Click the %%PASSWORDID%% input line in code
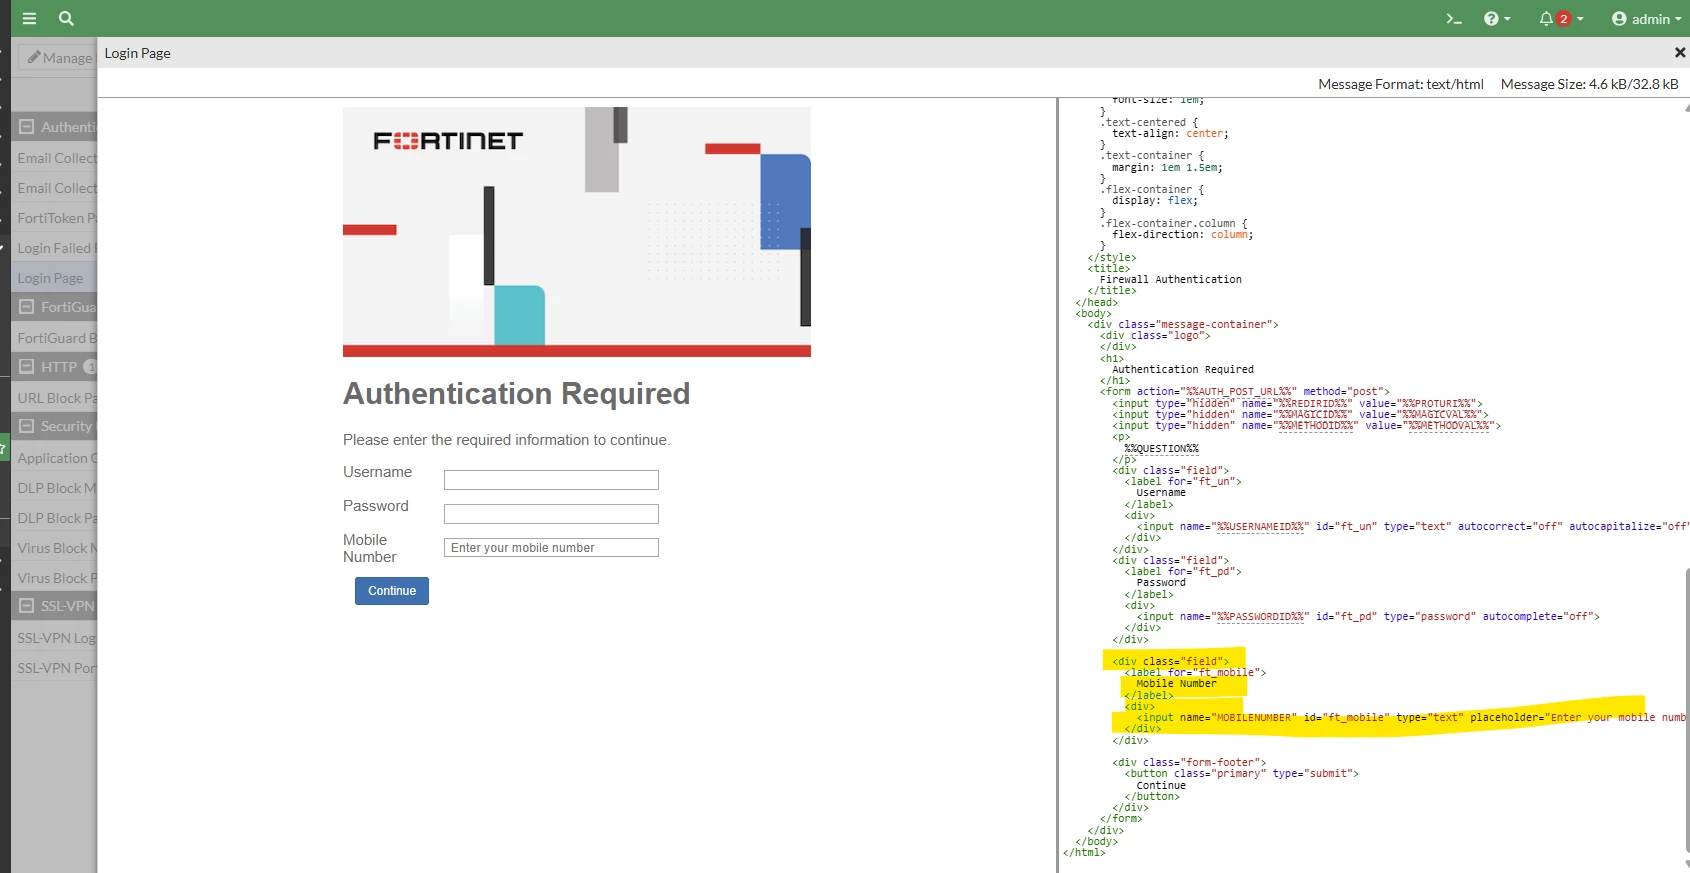Image resolution: width=1690 pixels, height=873 pixels. tap(1368, 617)
